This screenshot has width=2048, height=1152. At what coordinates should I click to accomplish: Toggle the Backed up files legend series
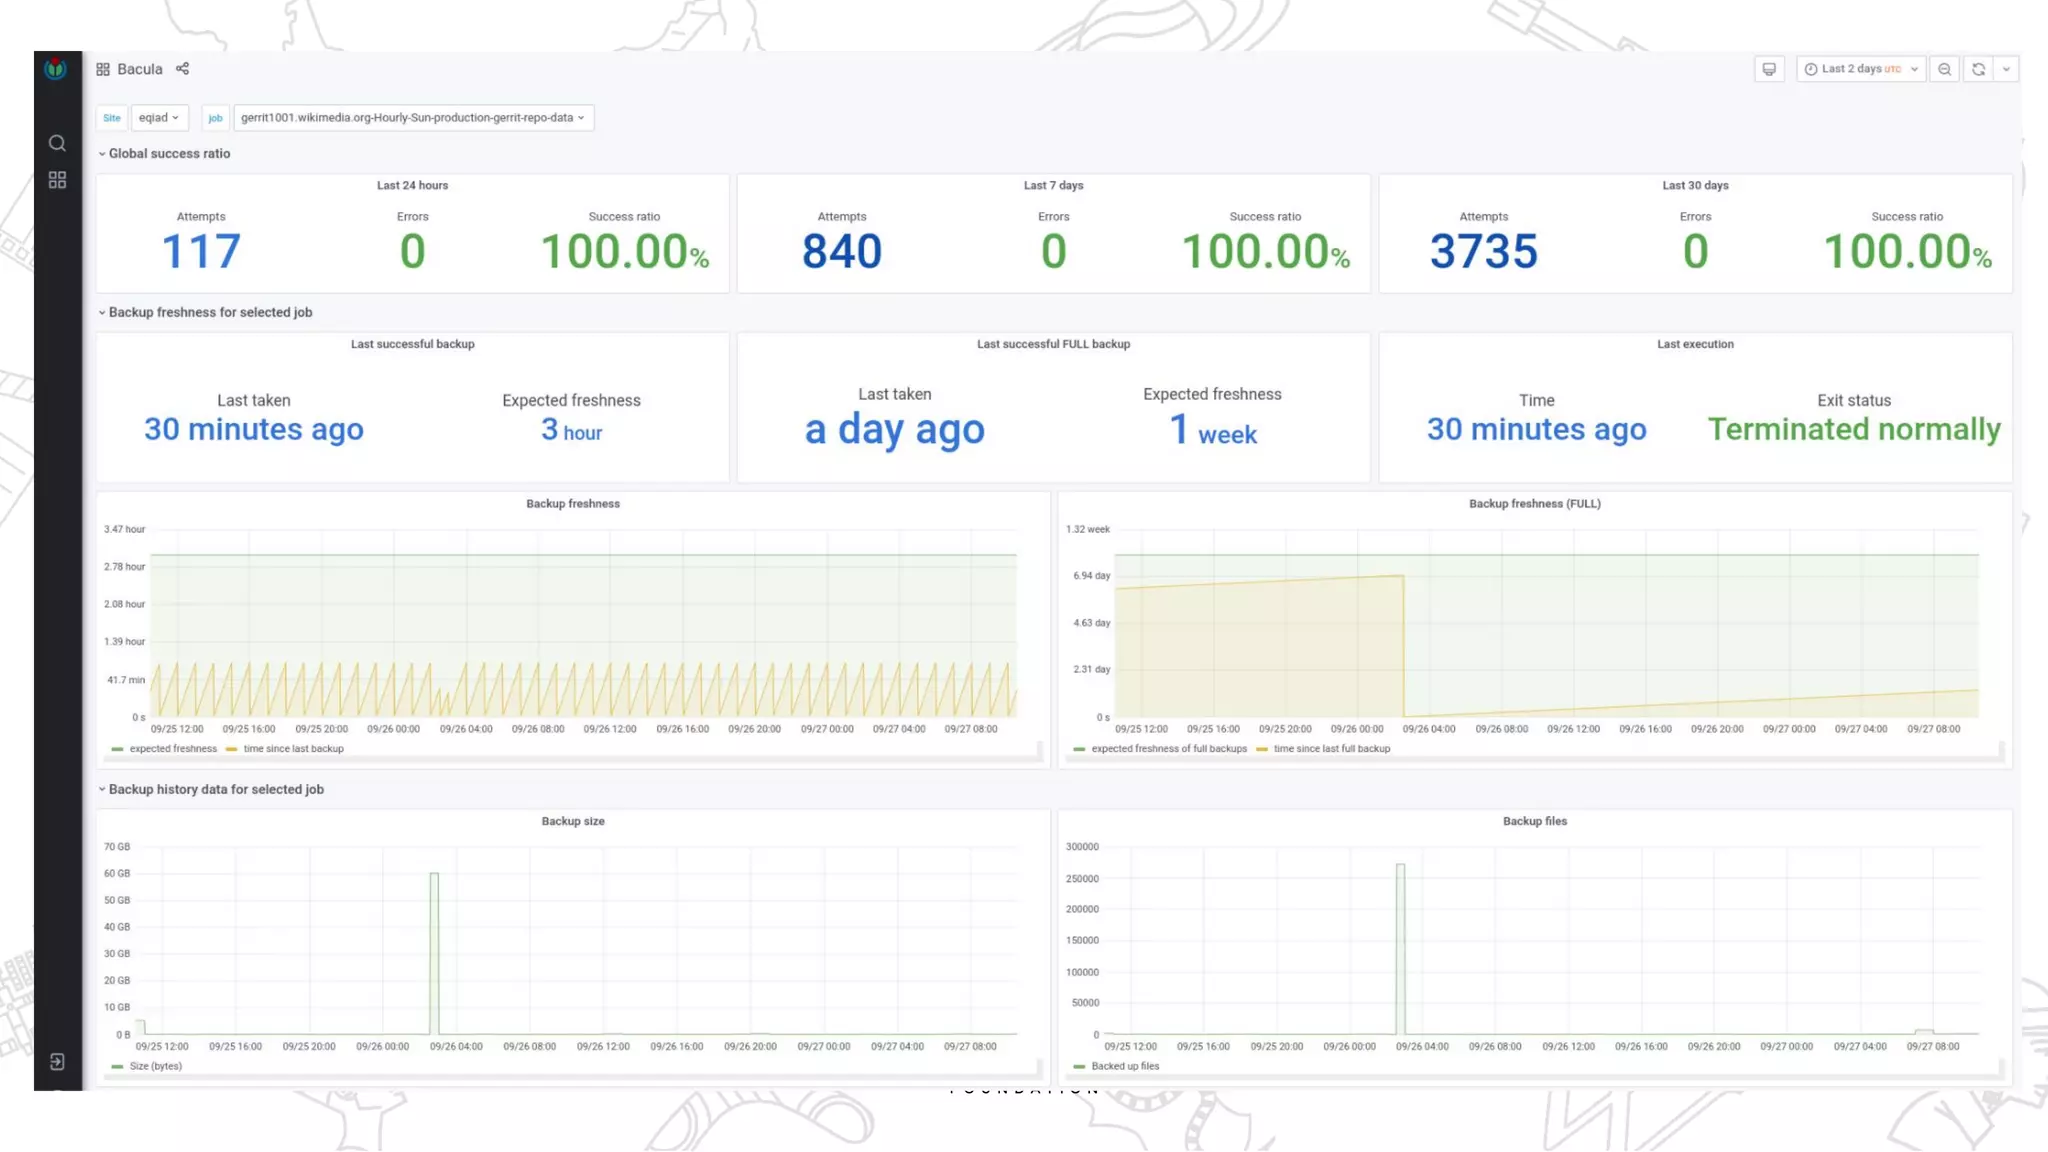1125,1066
